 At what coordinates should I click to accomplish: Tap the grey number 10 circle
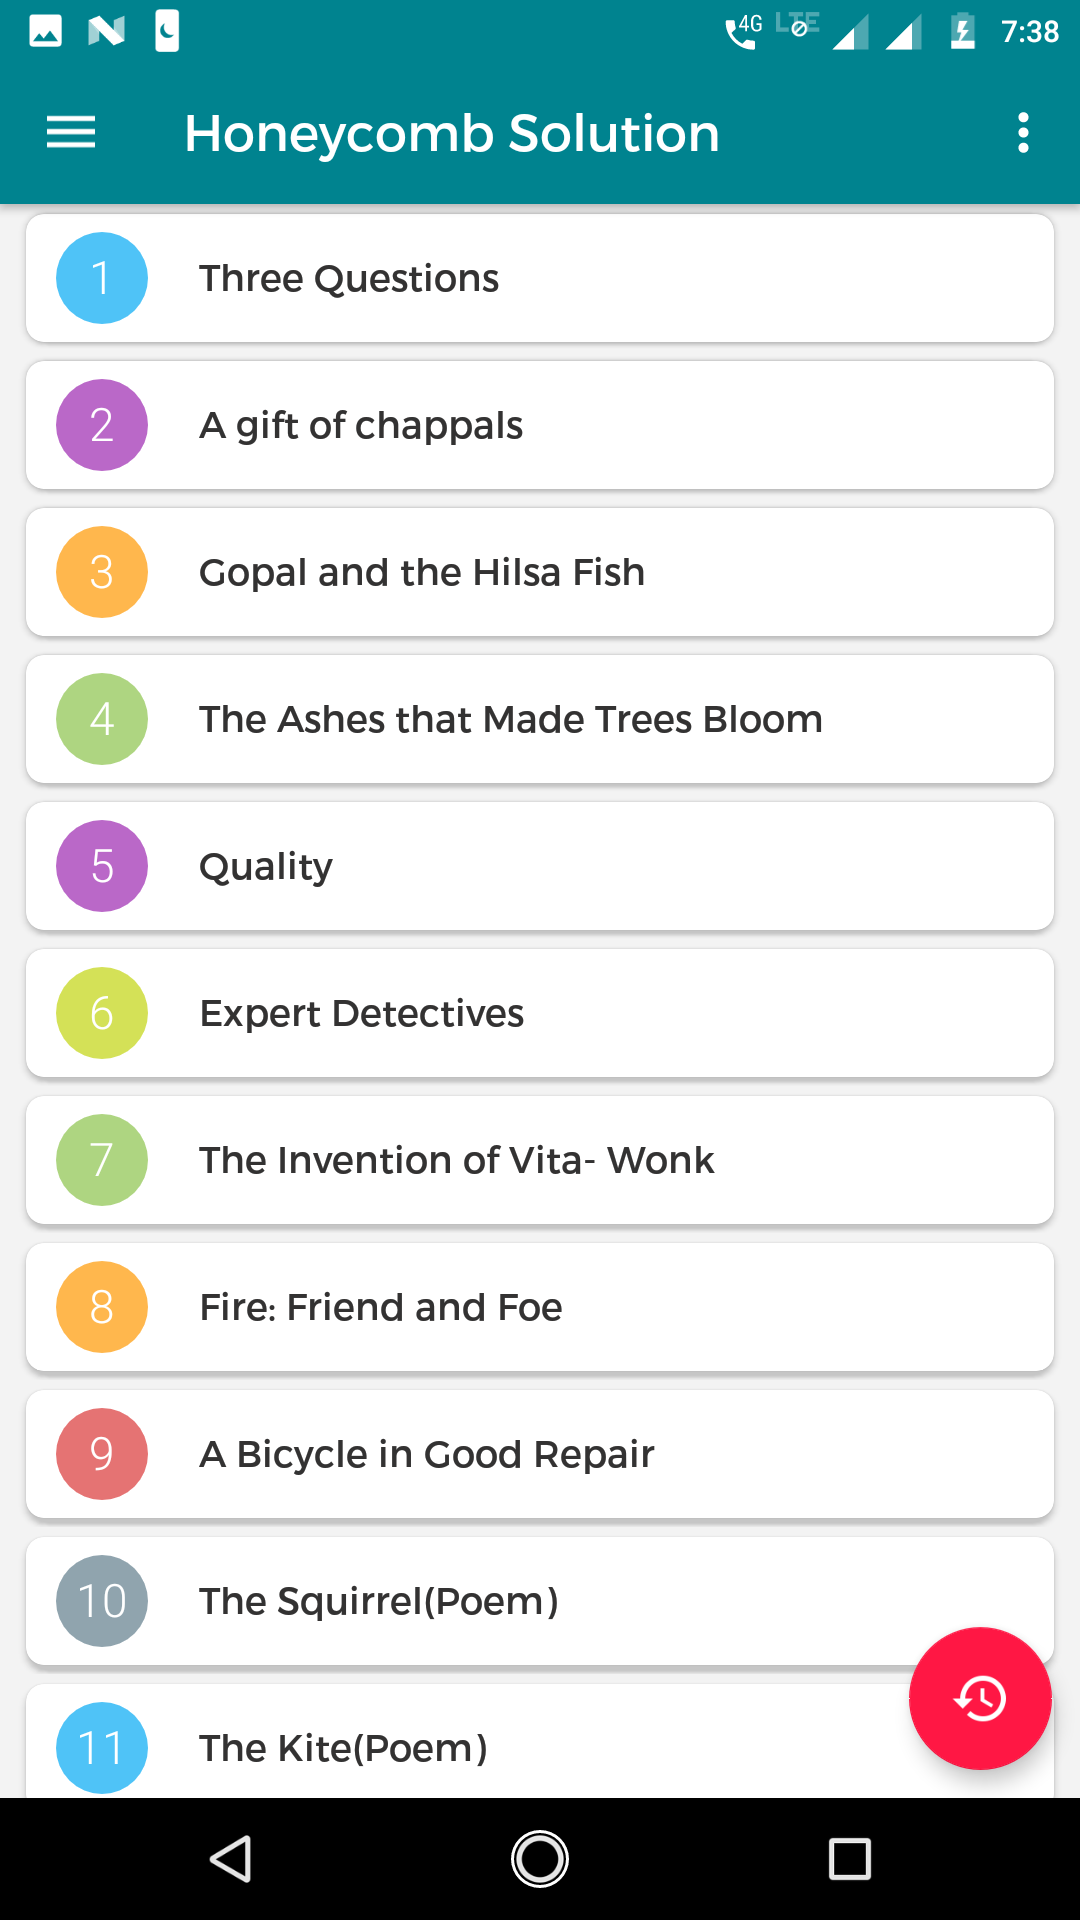pyautogui.click(x=102, y=1601)
